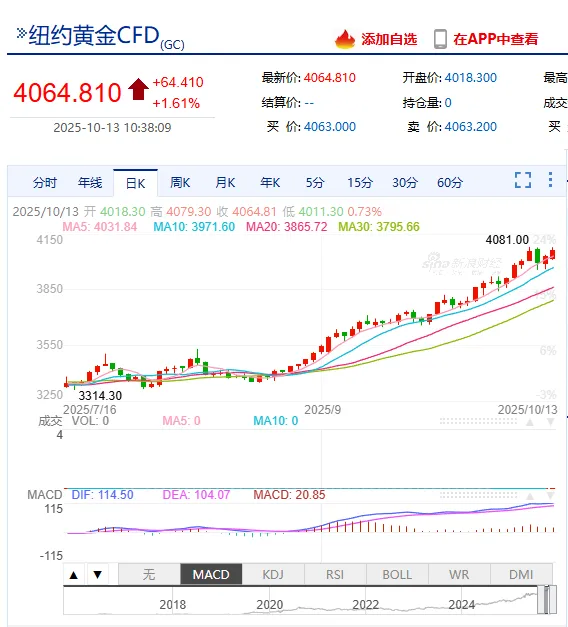Select the BOLL indicator button
568x627 pixels.
tap(397, 575)
